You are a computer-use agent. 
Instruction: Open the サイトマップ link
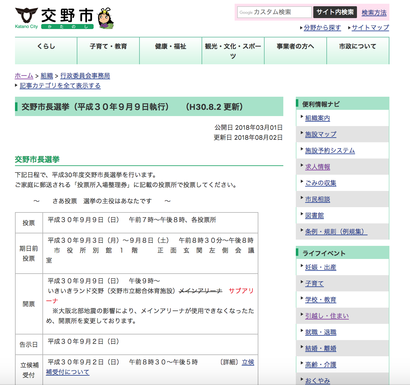pos(370,28)
